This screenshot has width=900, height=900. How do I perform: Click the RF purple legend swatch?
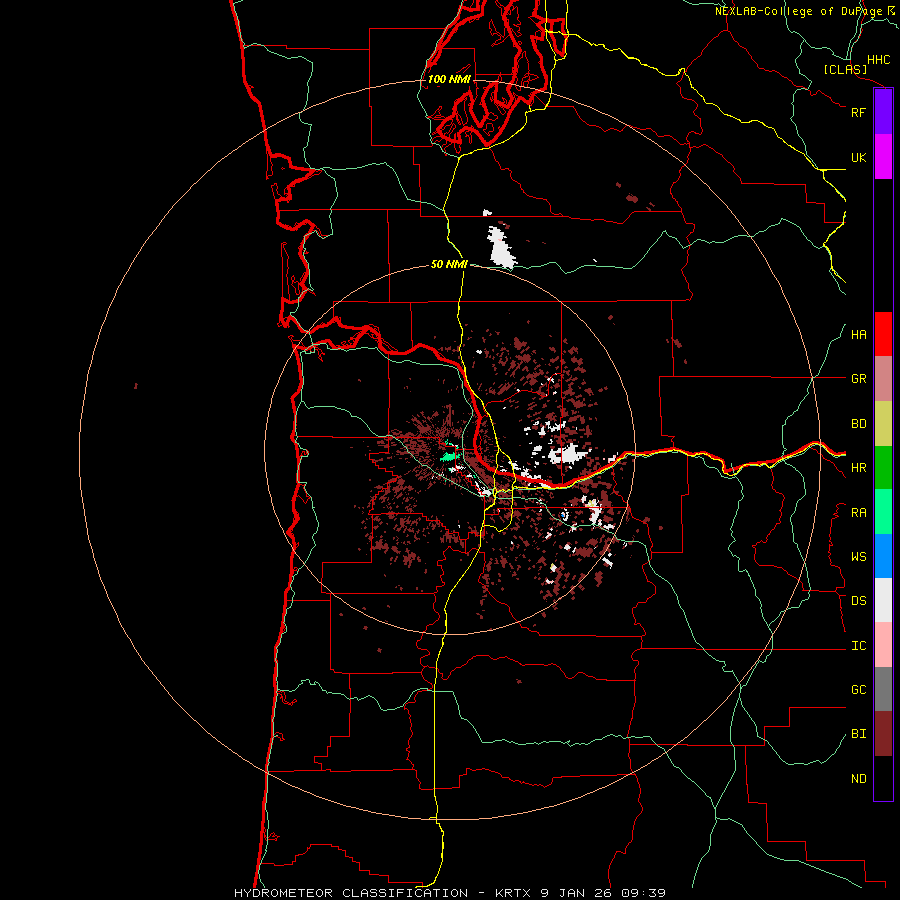[x=883, y=112]
